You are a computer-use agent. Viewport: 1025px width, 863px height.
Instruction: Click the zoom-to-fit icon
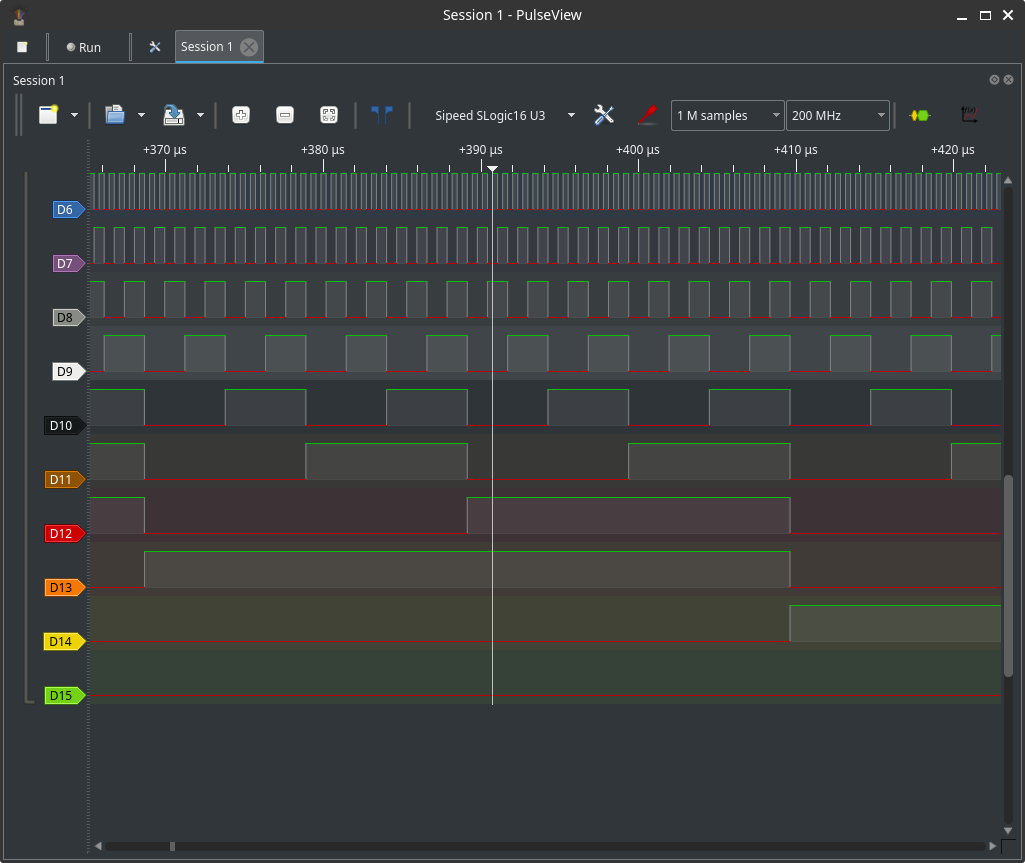pos(328,116)
